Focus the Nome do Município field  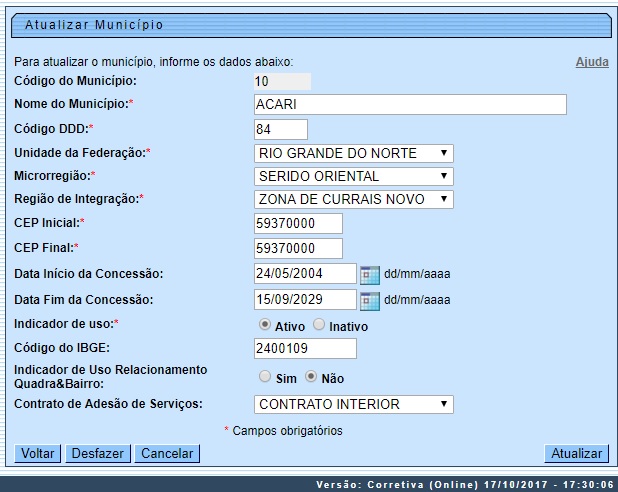coord(410,105)
